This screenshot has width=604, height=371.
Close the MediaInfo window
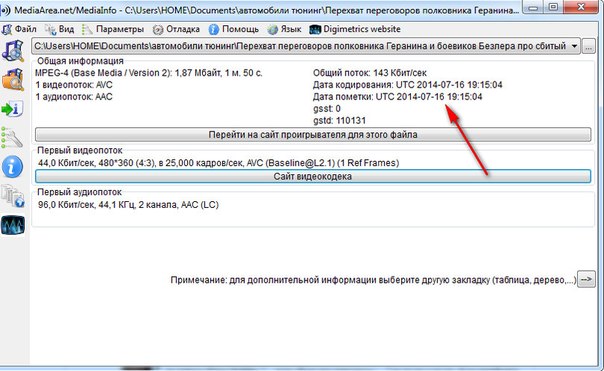click(581, 7)
